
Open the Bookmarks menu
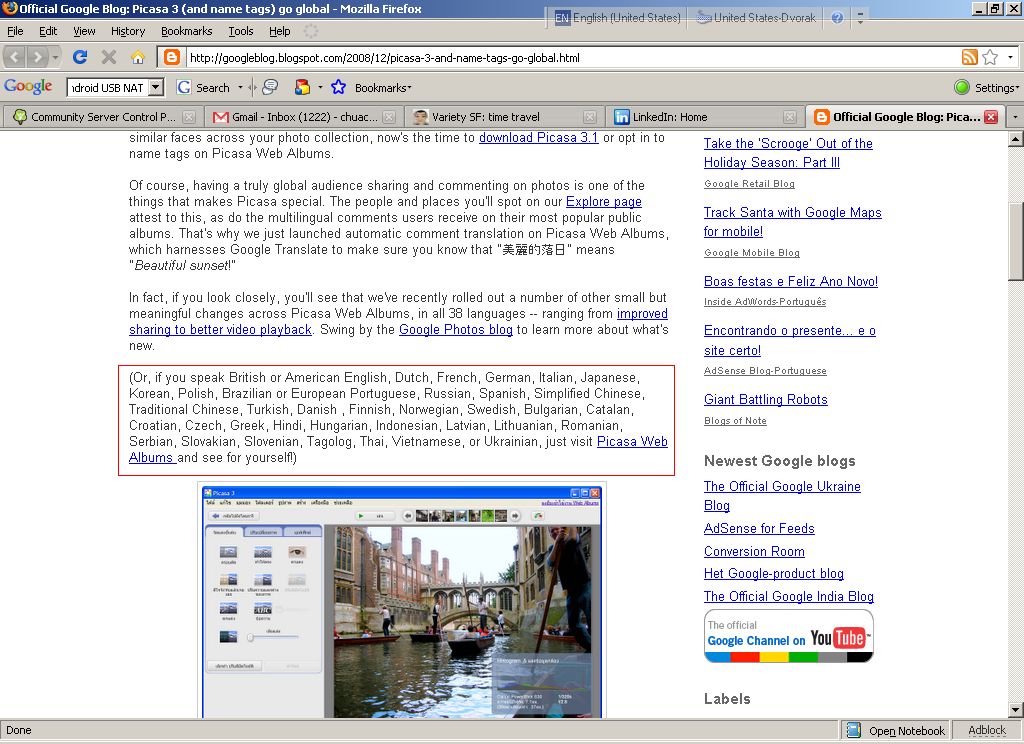point(187,31)
